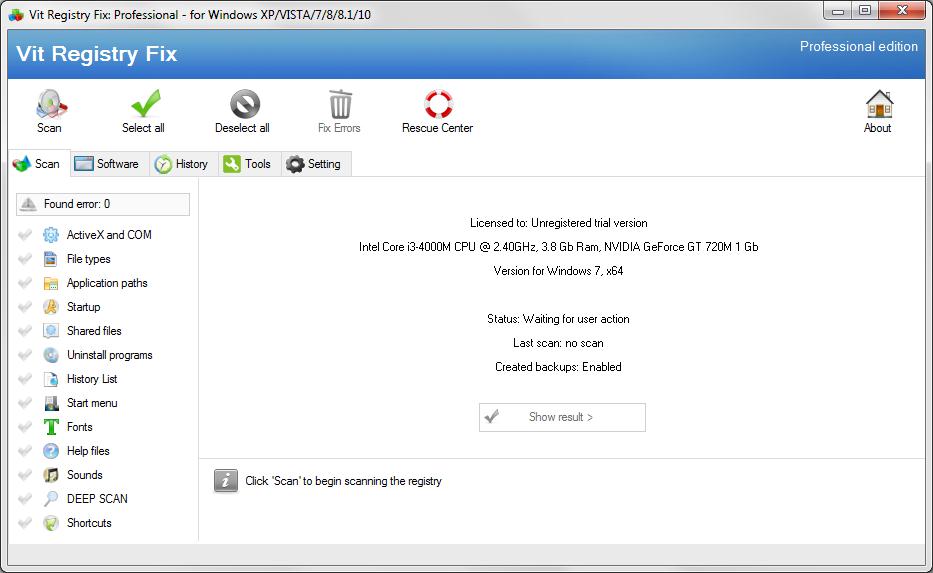This screenshot has width=933, height=573.
Task: Toggle the History List checkmark
Action: tap(25, 379)
